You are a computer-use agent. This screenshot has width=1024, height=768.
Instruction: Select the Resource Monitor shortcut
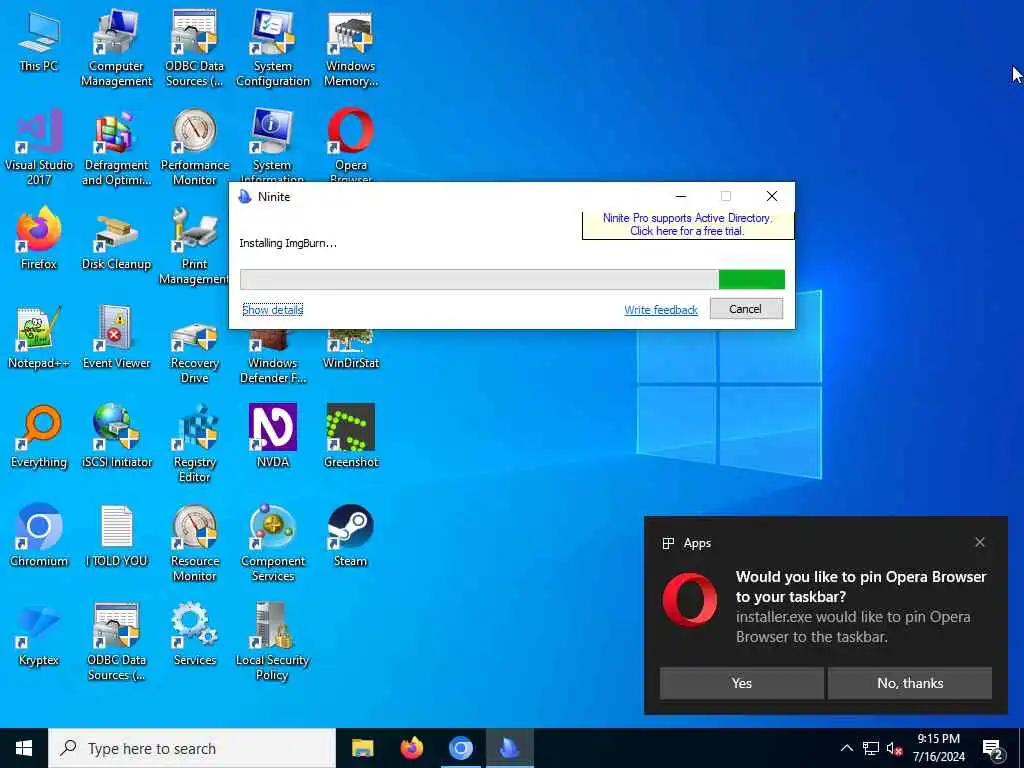pos(195,544)
